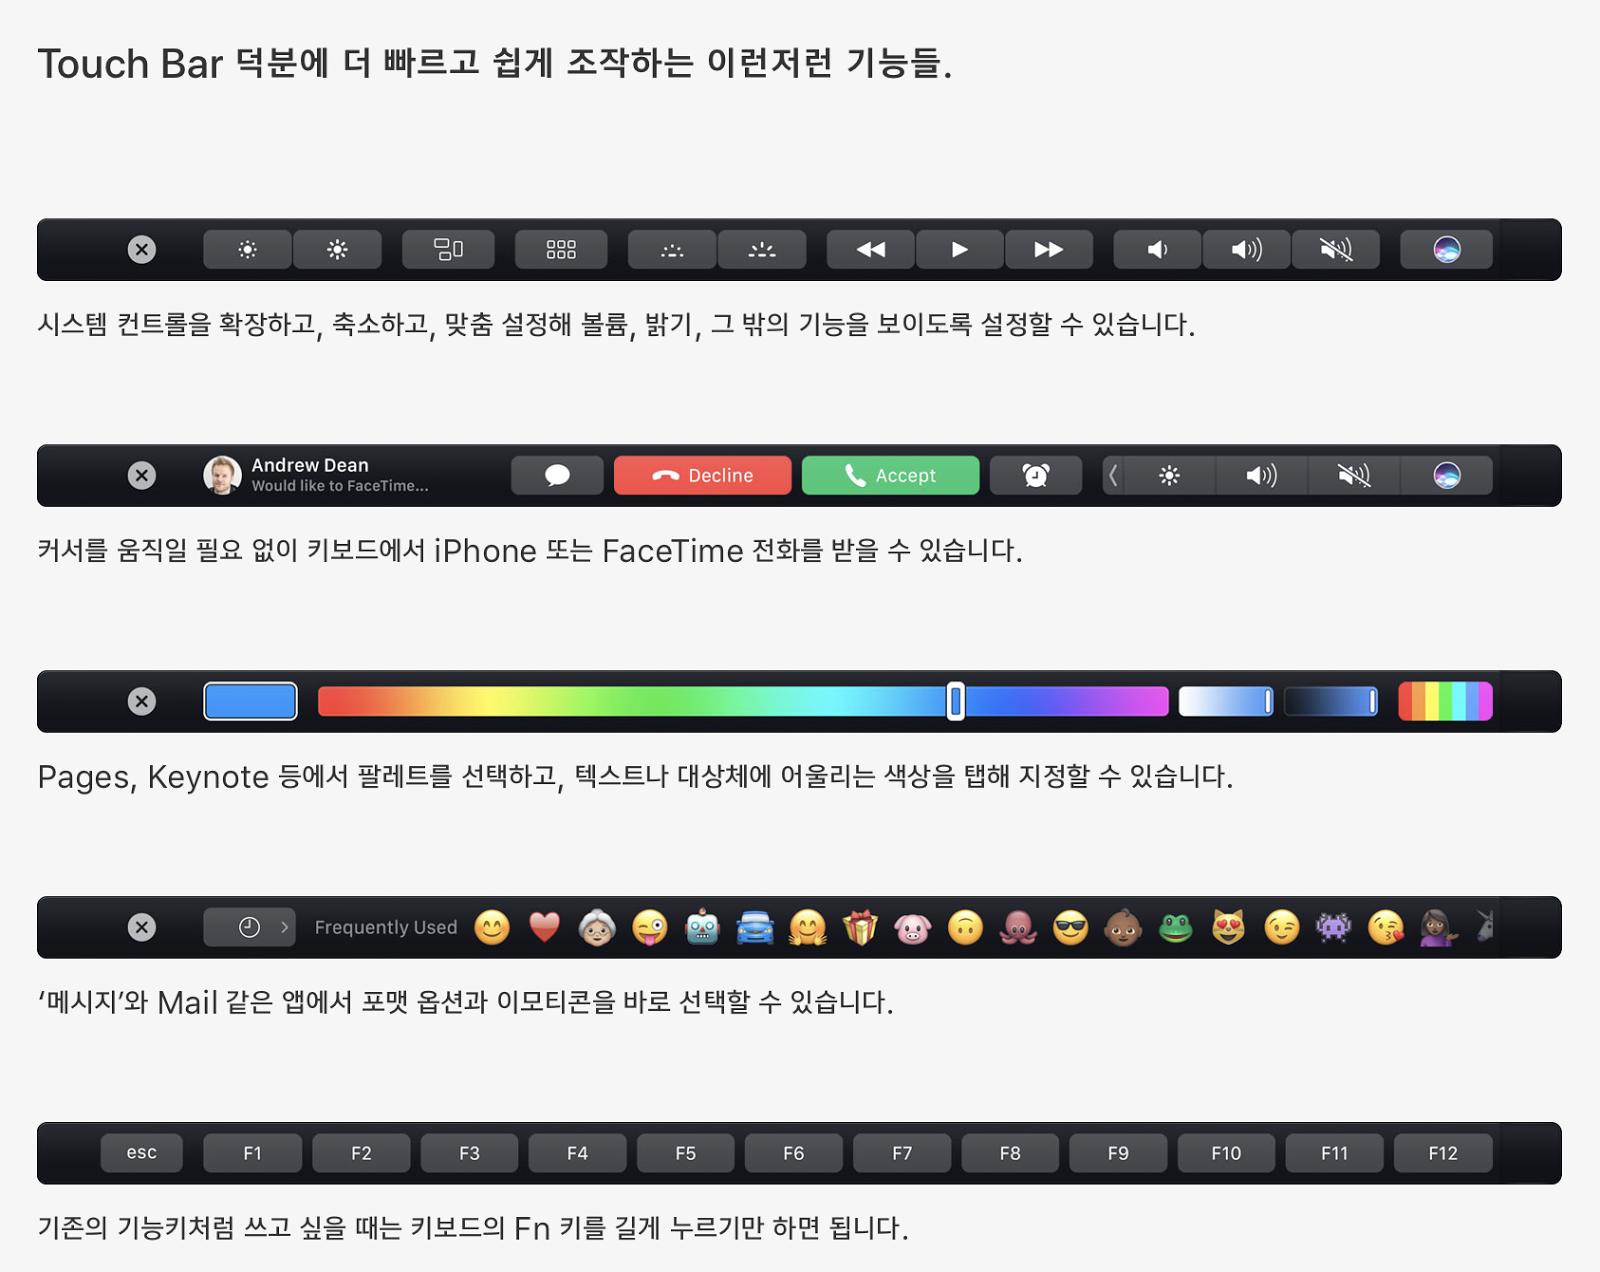Toggle mute in the FaceTime call bar

pos(1354,476)
